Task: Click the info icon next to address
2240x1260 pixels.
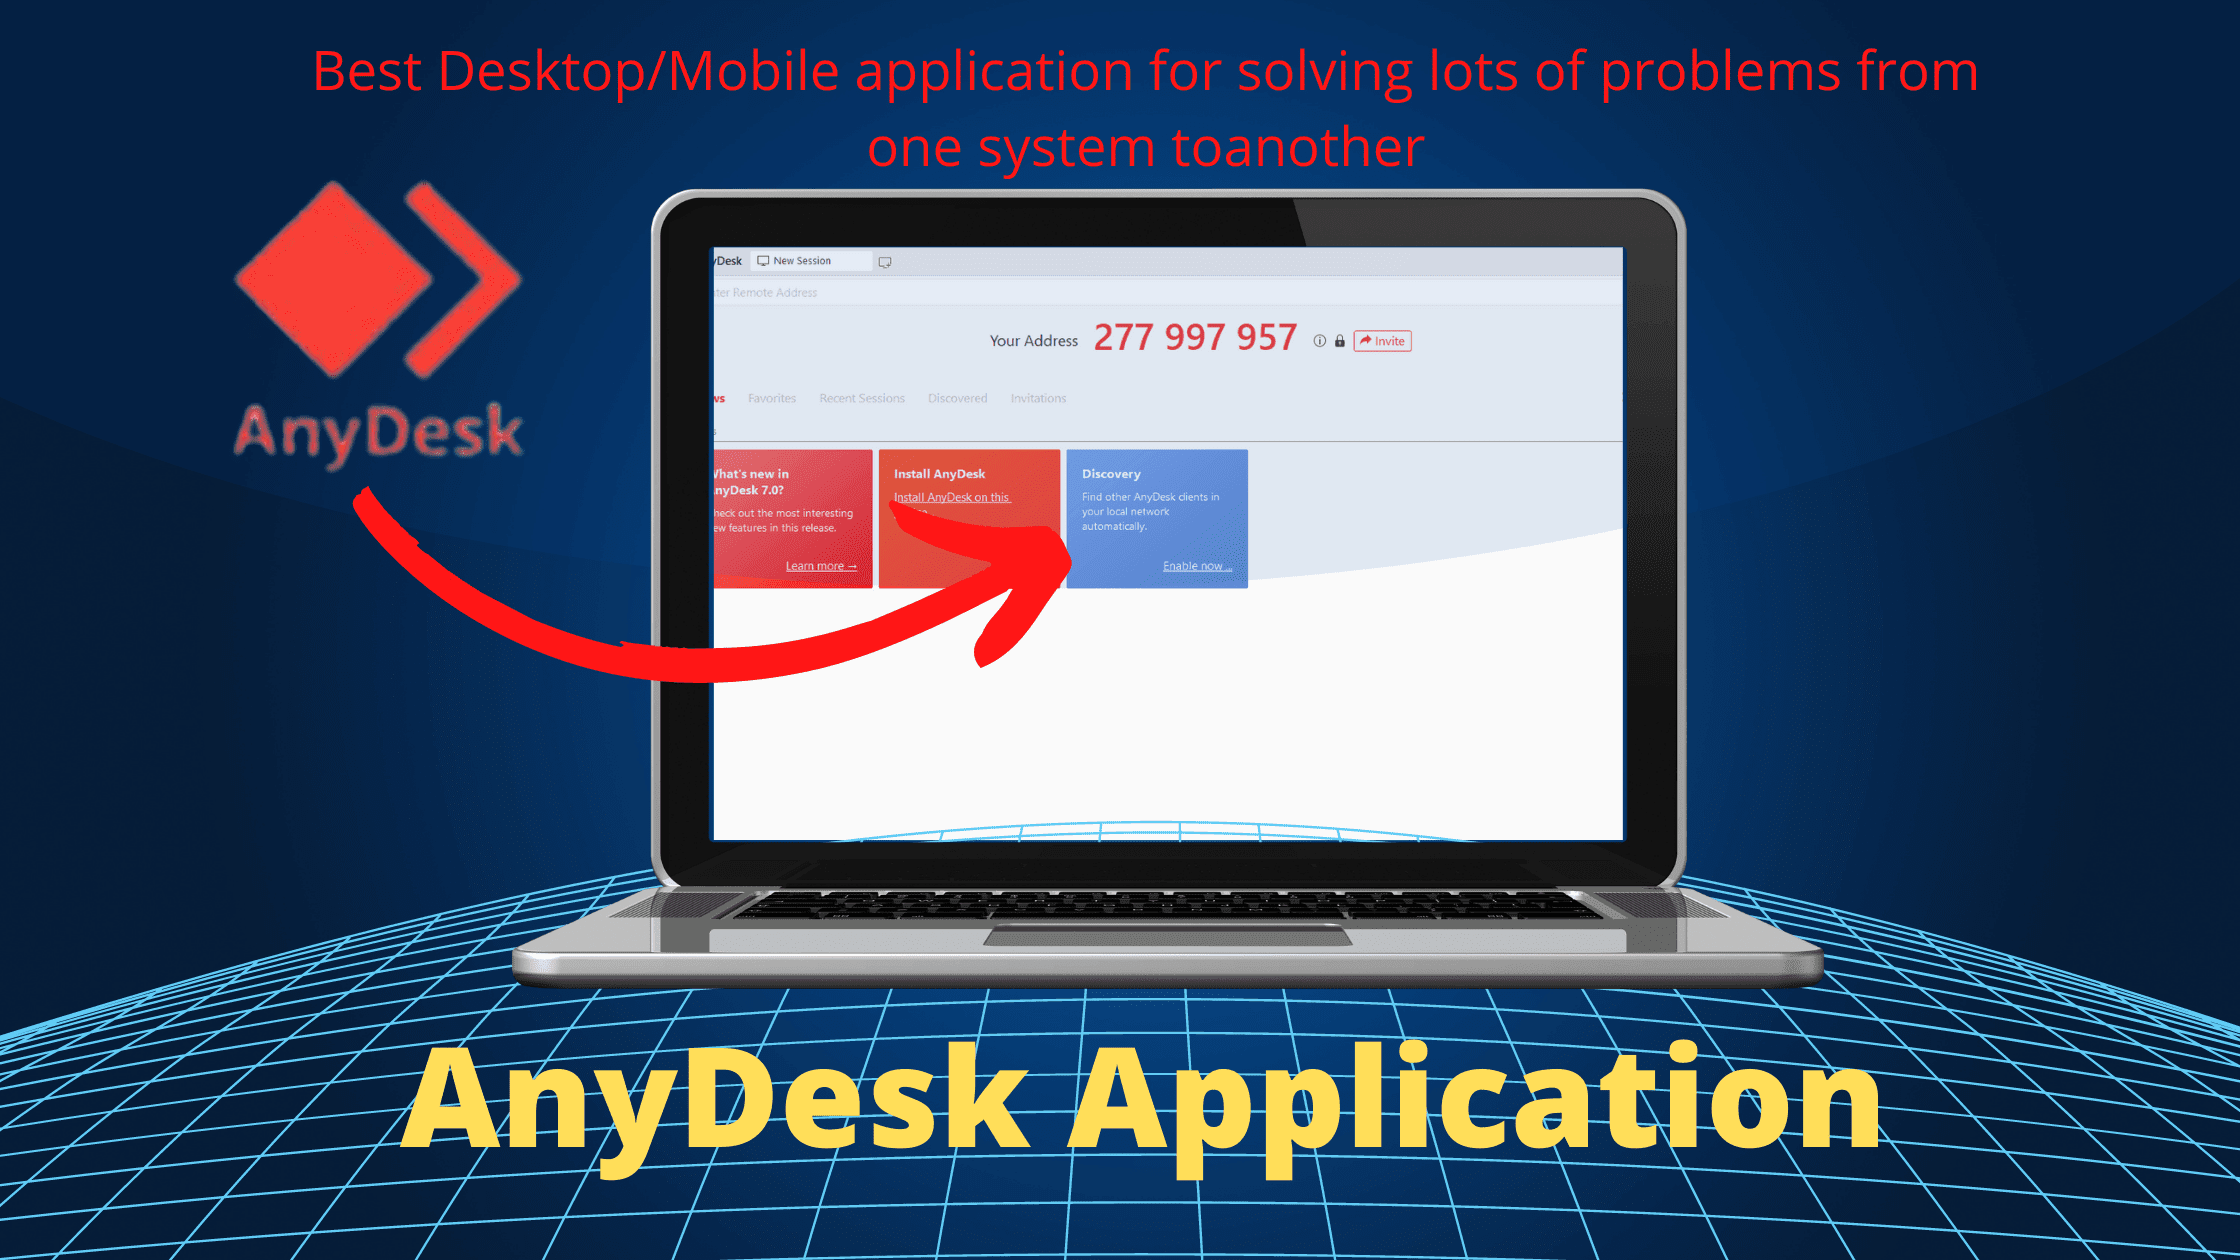Action: pos(1320,340)
